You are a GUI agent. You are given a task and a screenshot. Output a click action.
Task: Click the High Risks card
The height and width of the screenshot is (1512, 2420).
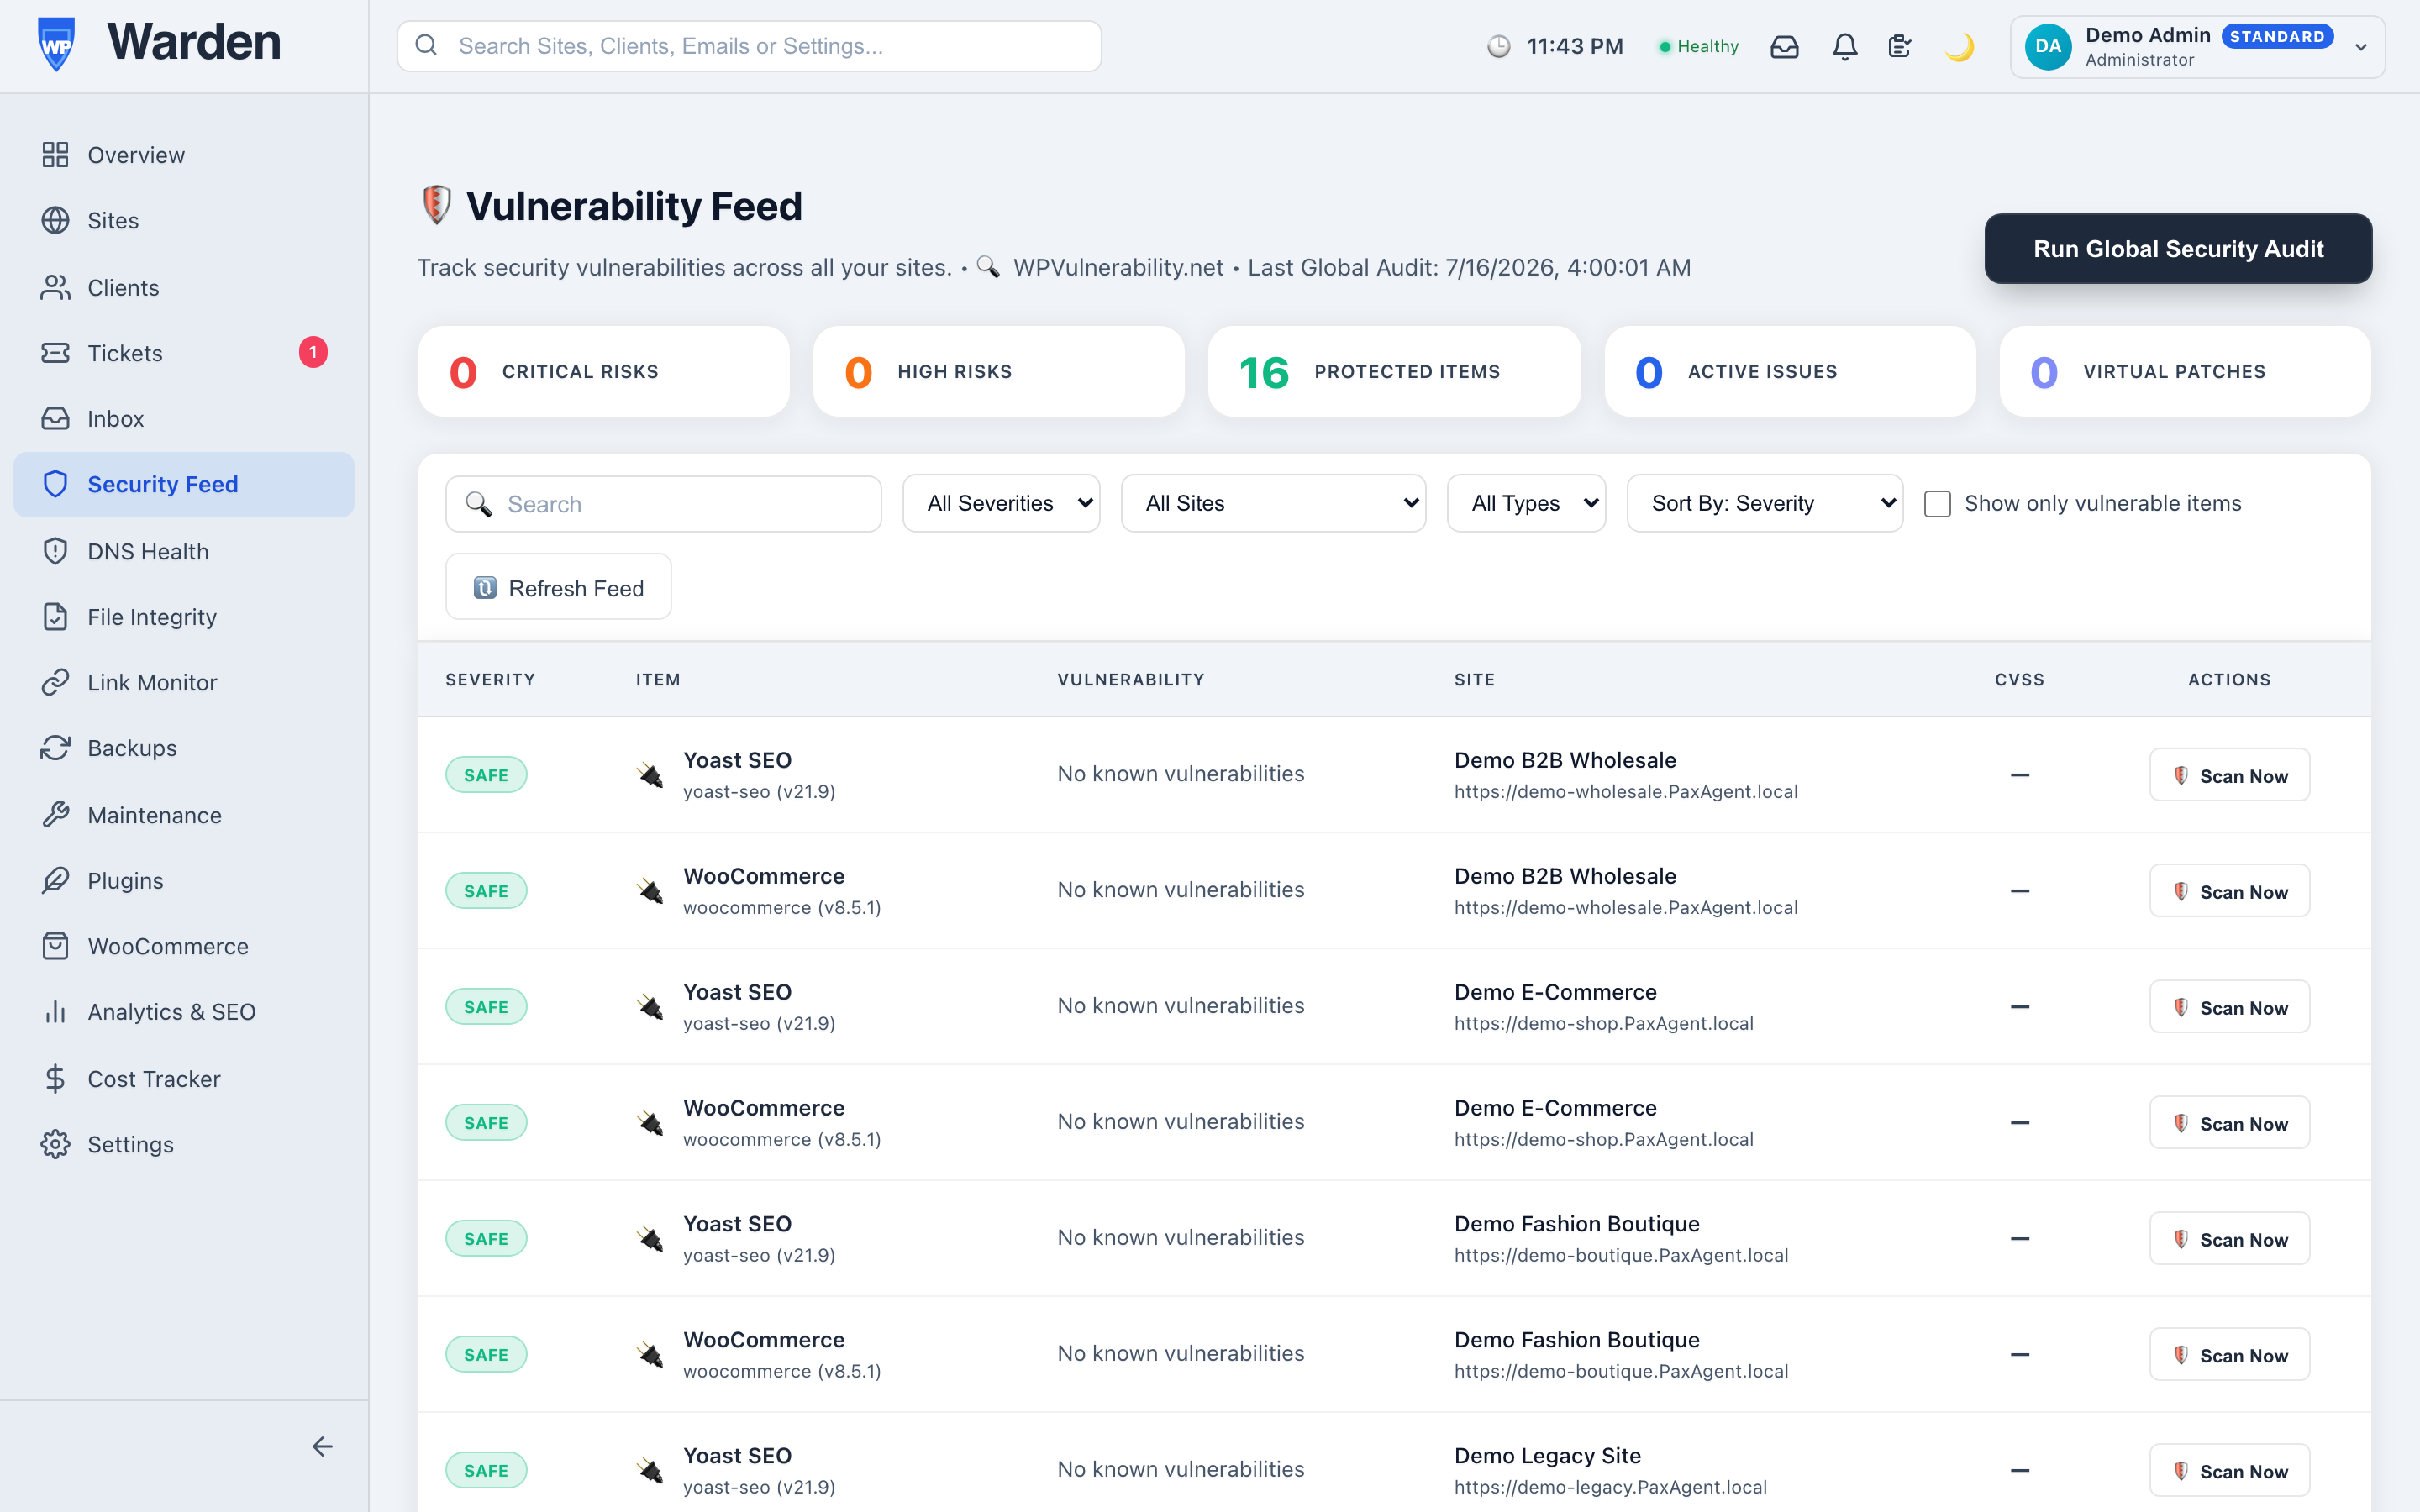(x=999, y=371)
